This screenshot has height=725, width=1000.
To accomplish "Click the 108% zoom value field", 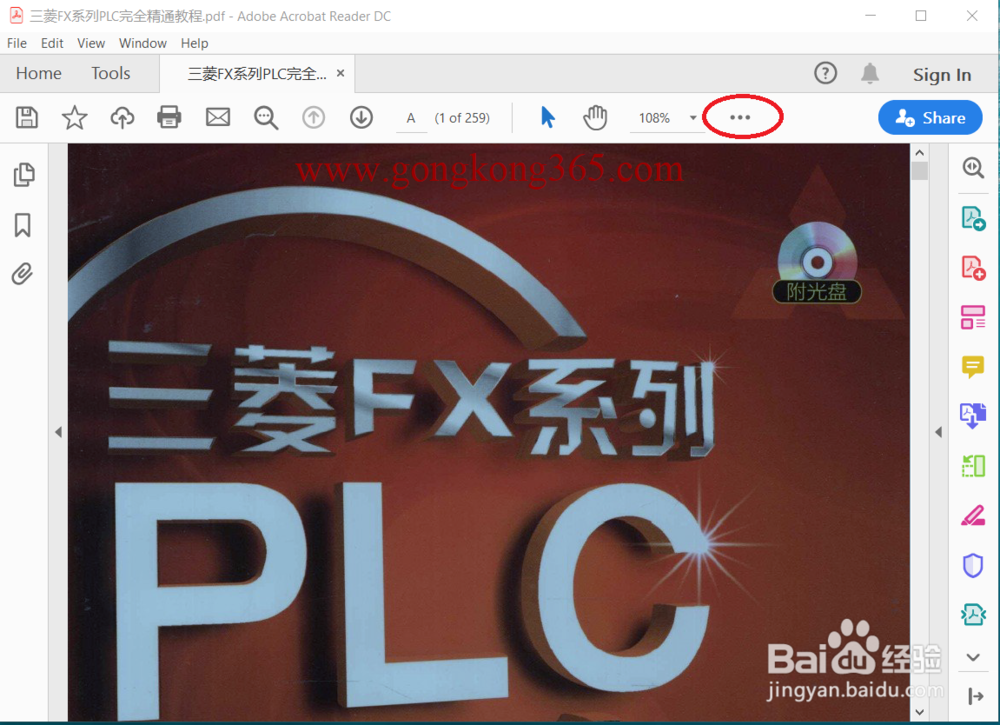I will tap(656, 118).
